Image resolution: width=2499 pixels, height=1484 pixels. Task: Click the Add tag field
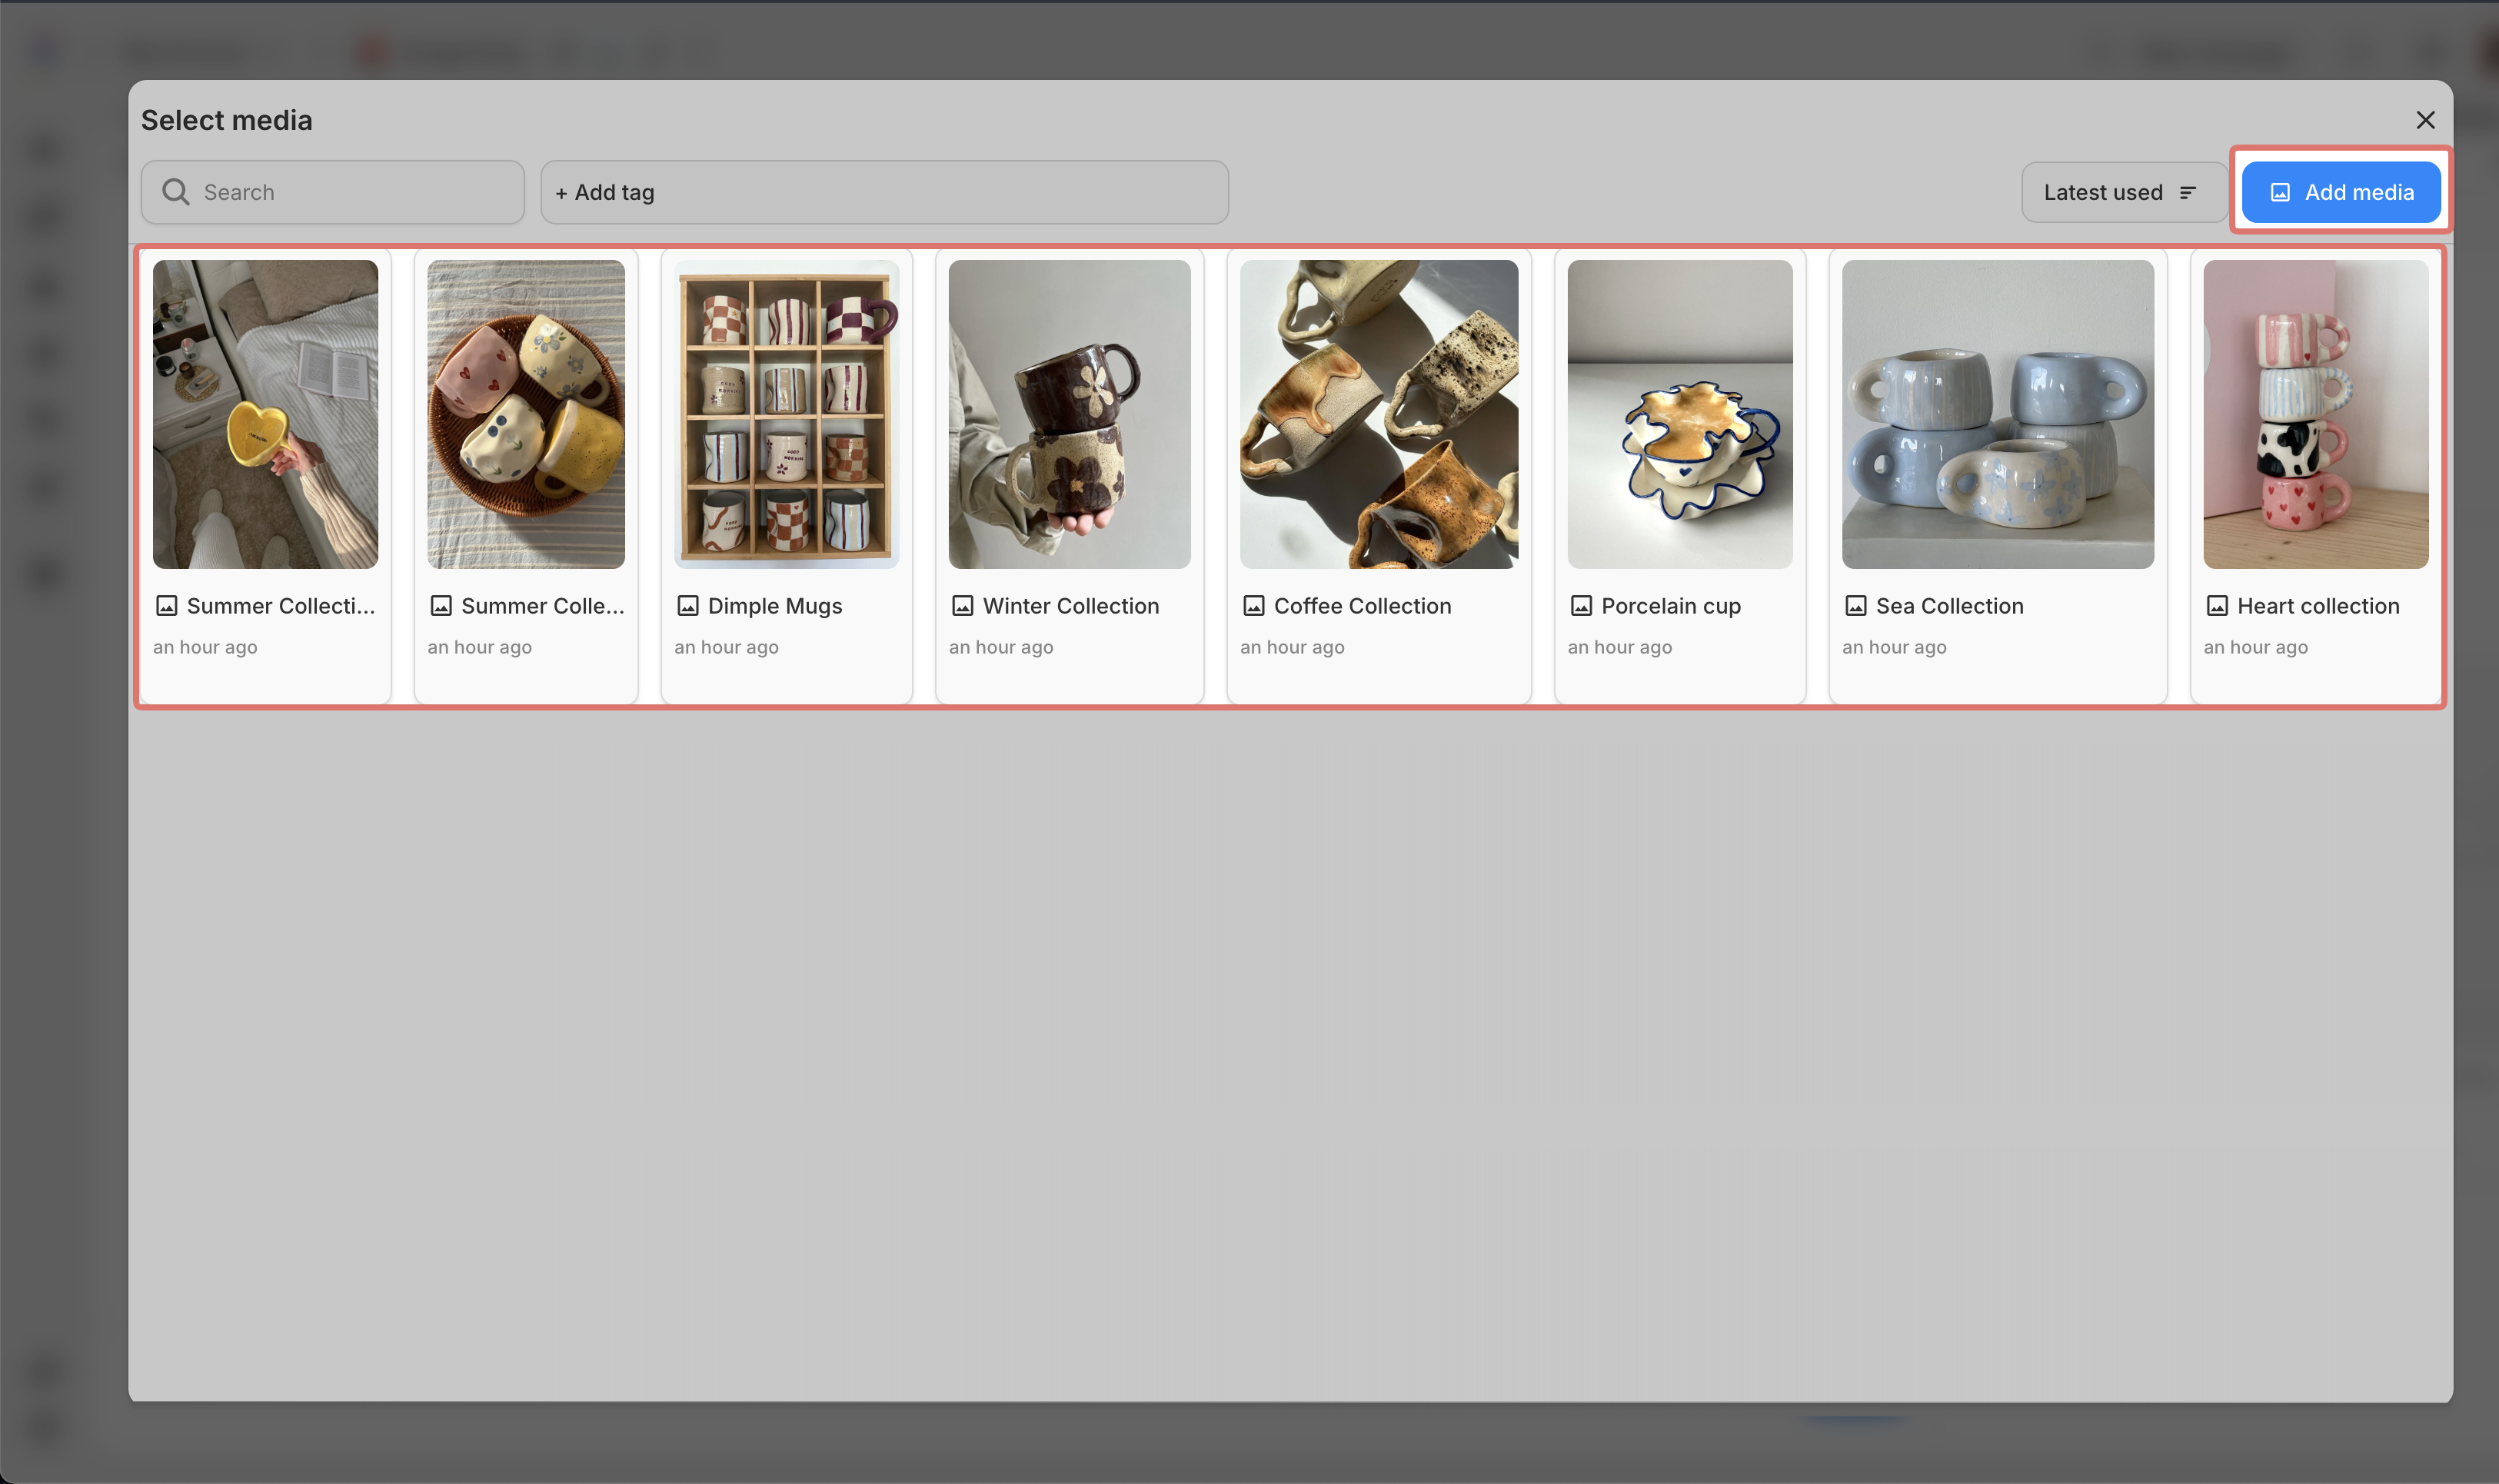[x=884, y=192]
